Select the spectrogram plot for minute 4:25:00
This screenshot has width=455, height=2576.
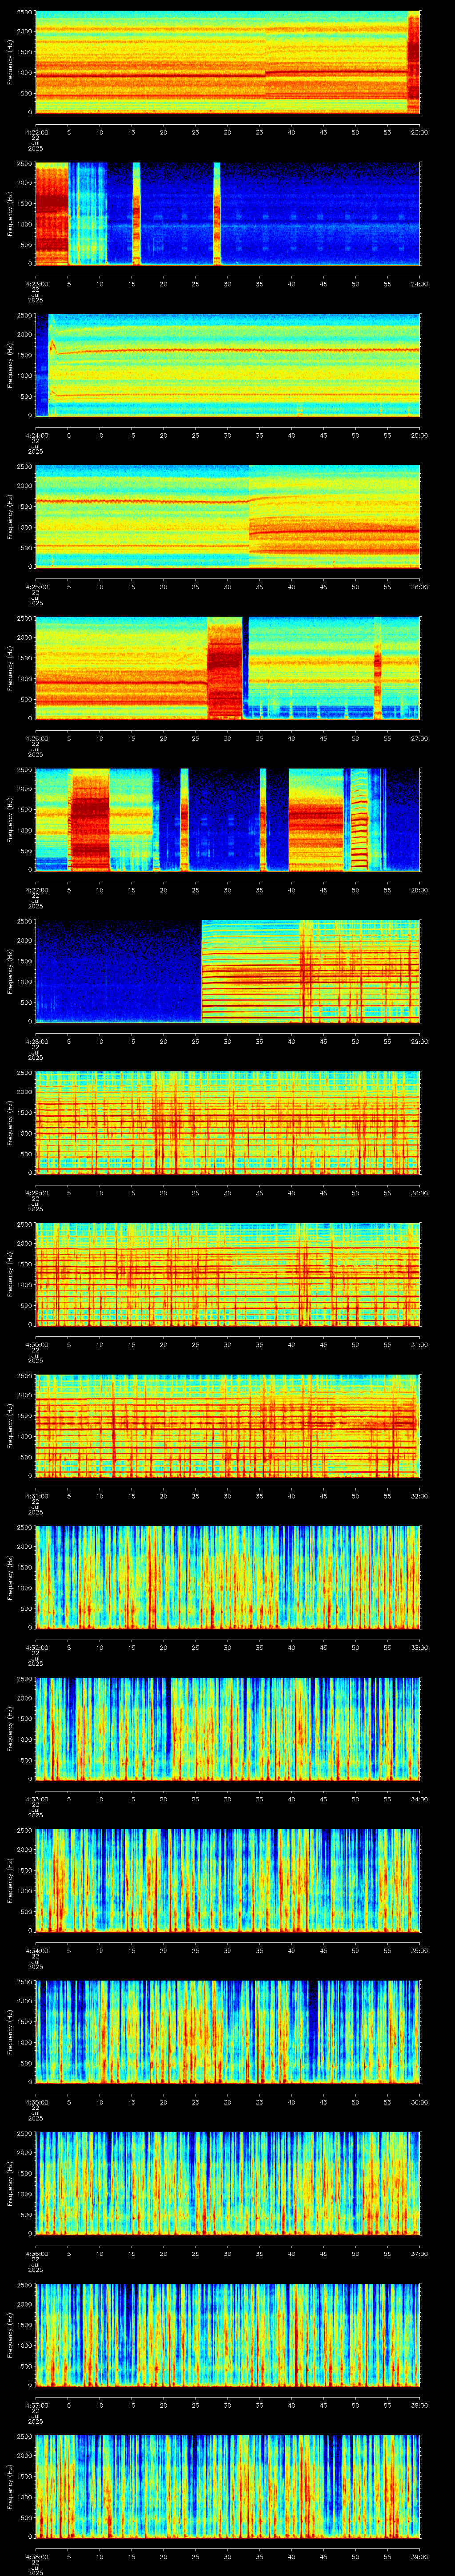pos(227,516)
